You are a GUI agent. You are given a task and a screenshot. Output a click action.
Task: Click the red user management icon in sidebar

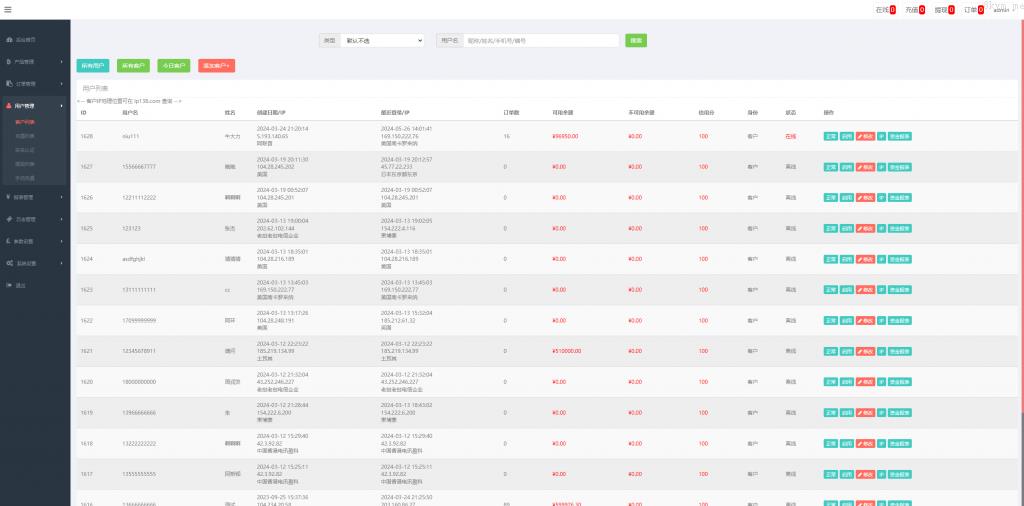click(10, 105)
